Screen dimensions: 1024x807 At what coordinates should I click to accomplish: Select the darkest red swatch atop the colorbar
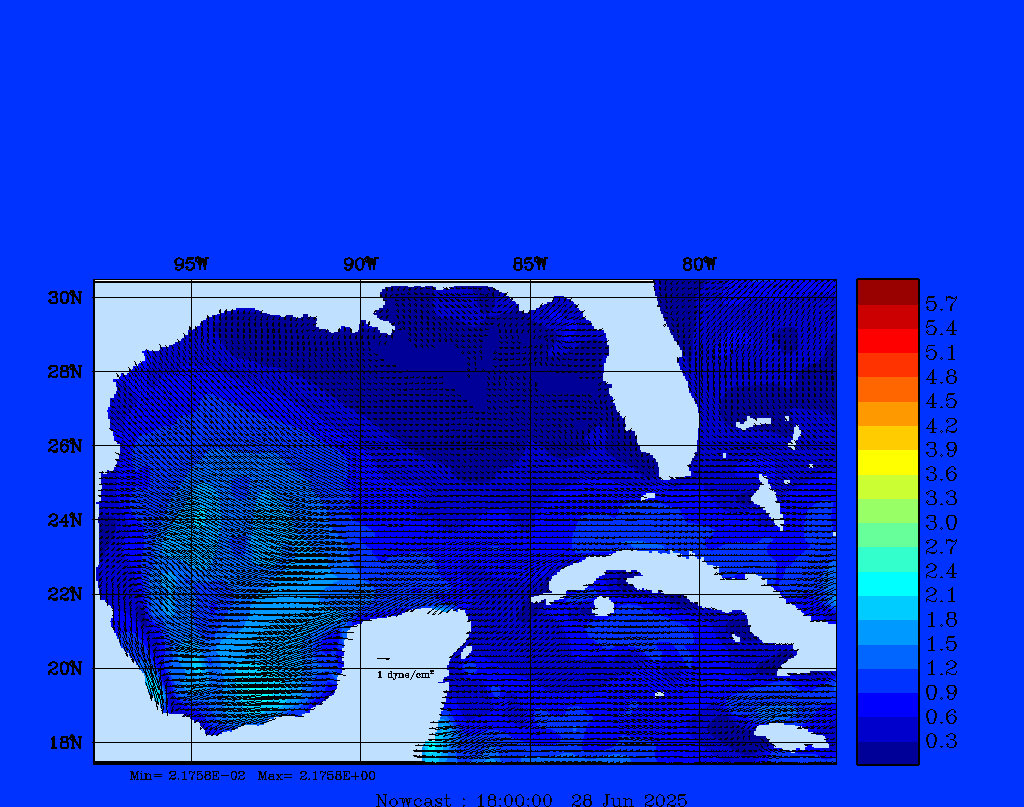[887, 292]
